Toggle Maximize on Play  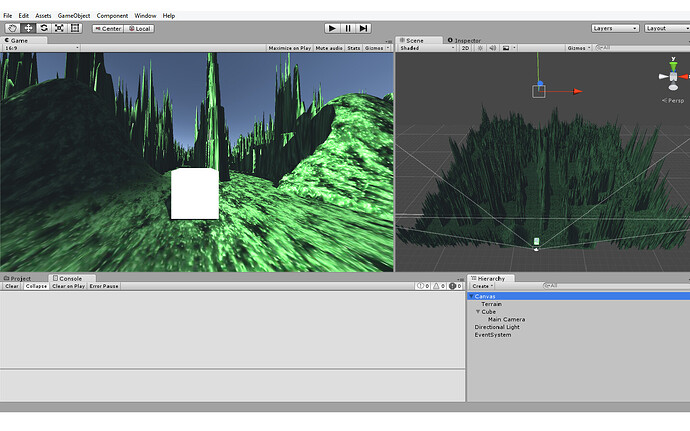click(x=290, y=48)
